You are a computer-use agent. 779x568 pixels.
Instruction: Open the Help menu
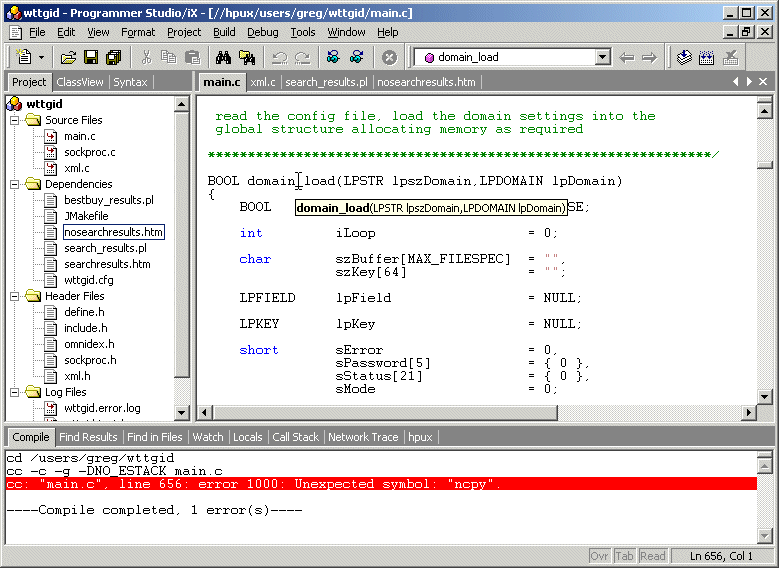(x=388, y=32)
